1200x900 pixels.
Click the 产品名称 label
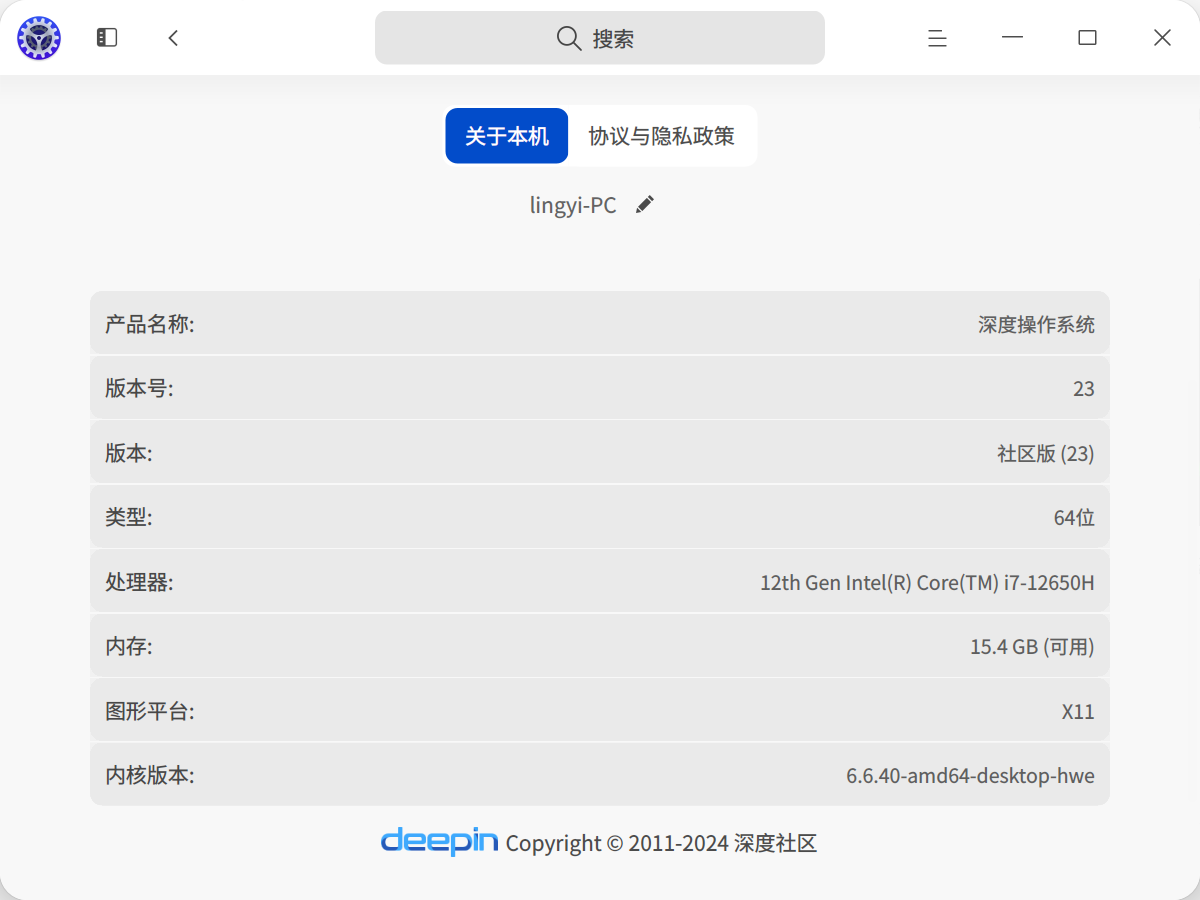pos(150,324)
